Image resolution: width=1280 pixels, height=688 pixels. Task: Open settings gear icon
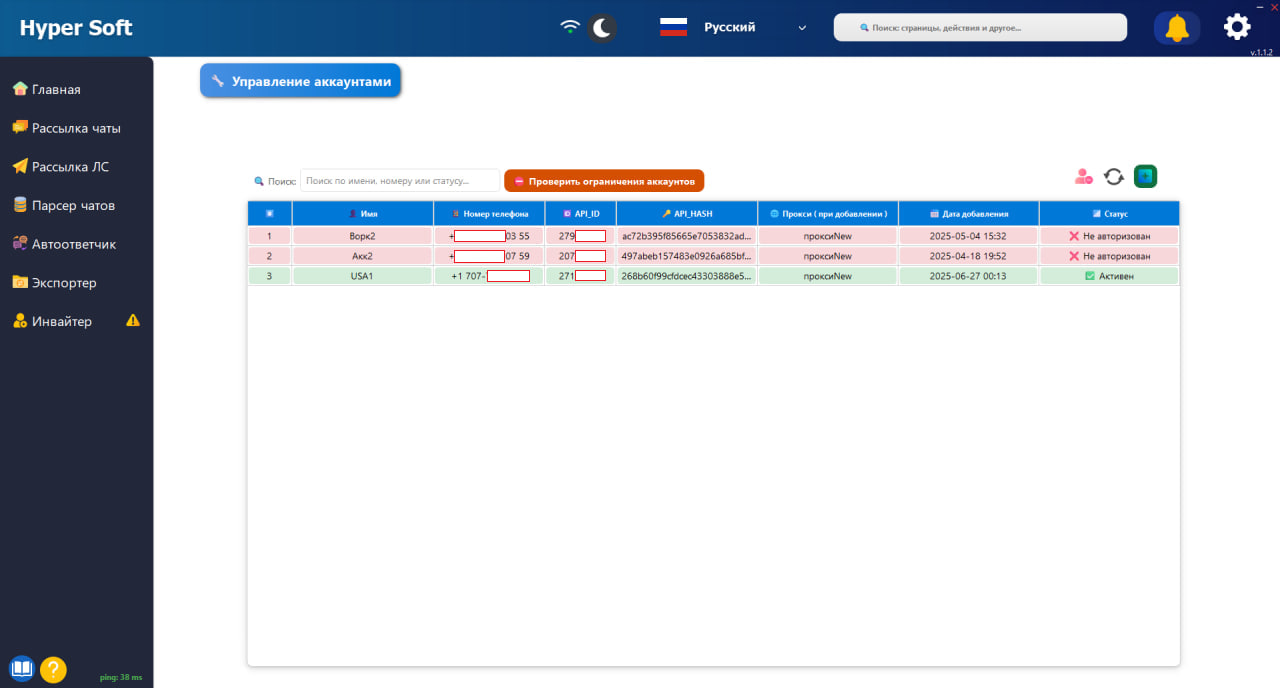coord(1237,27)
